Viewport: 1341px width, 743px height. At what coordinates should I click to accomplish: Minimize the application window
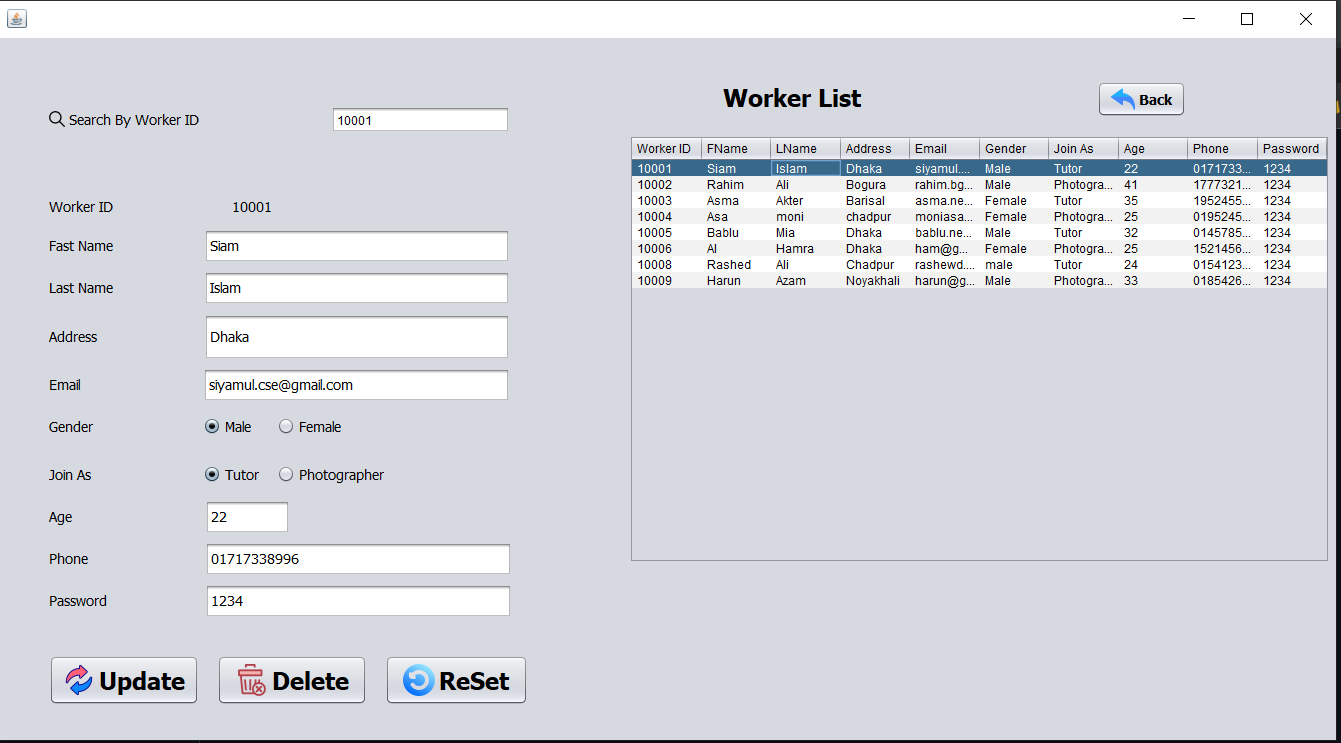coord(1189,18)
